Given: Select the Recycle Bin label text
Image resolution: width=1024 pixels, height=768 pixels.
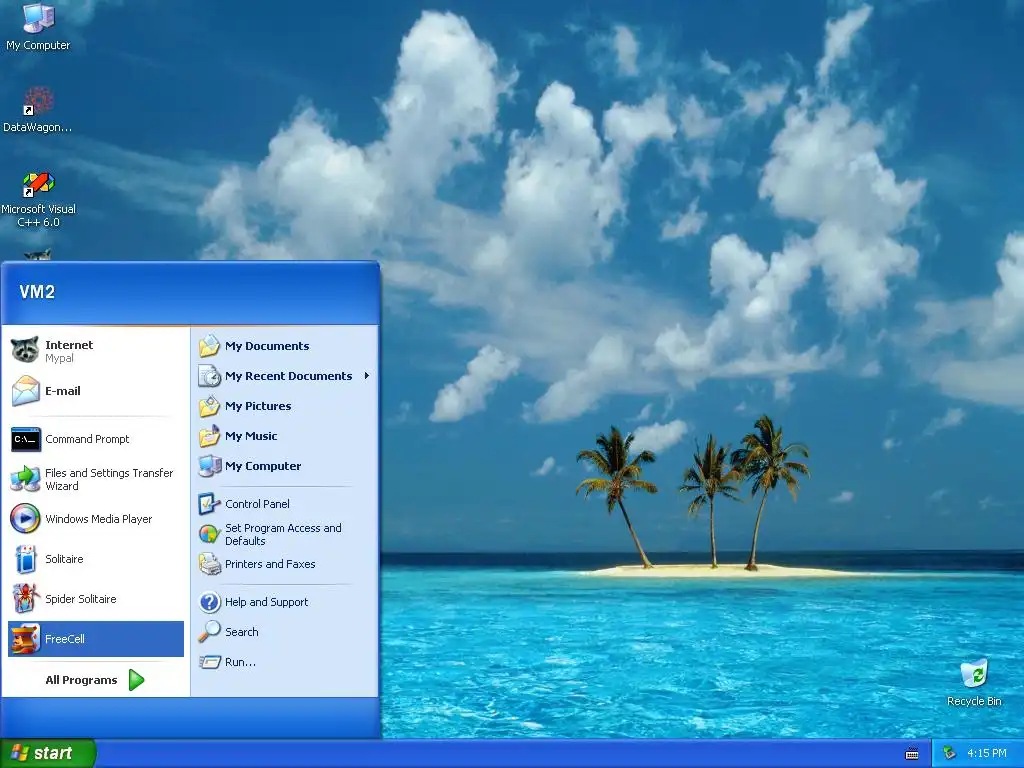Looking at the screenshot, I should (x=974, y=701).
